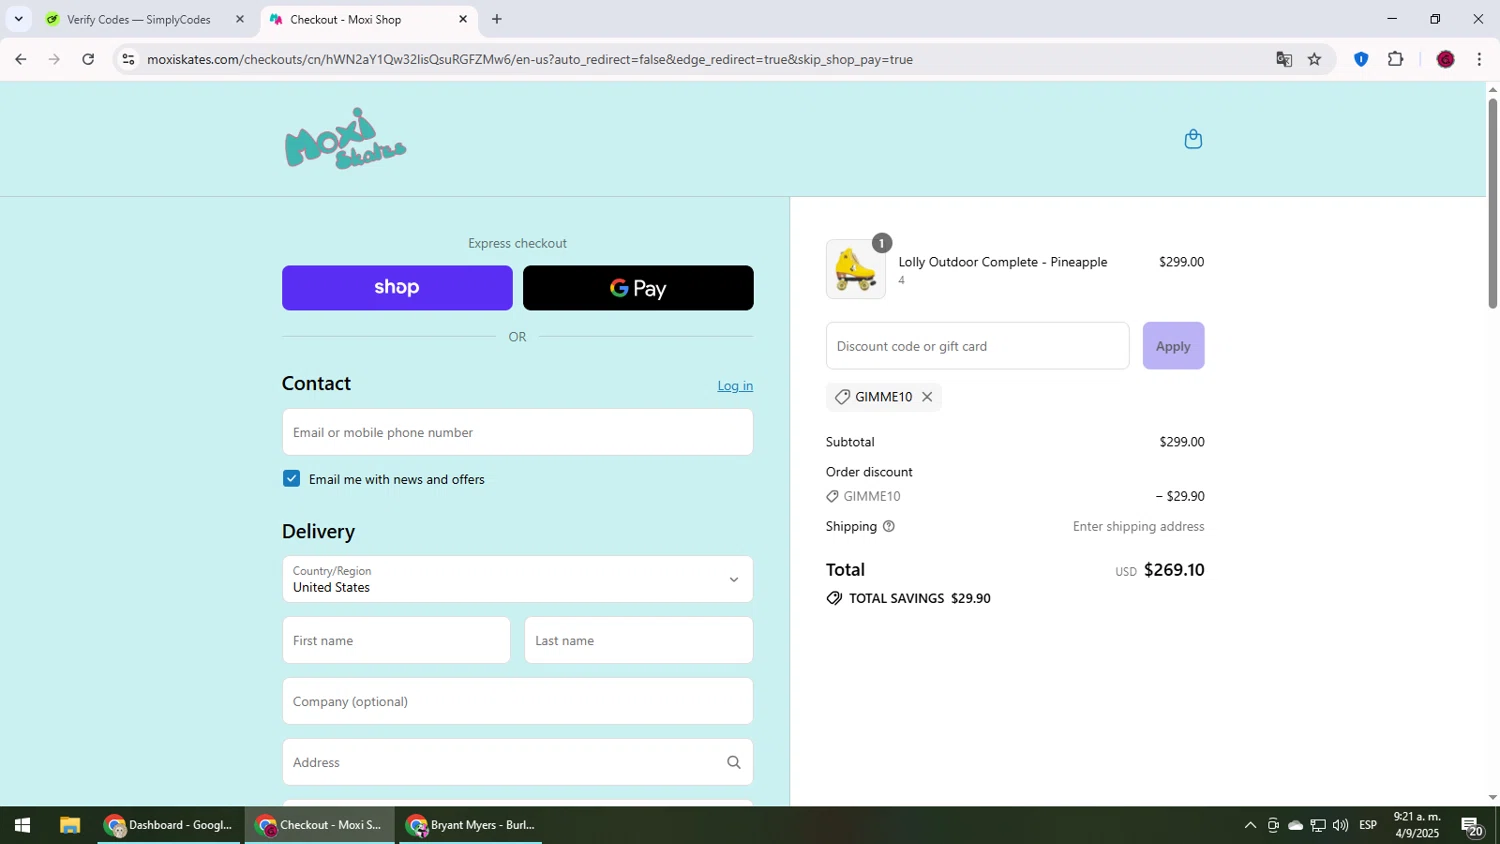
Task: Open the shopping bag cart icon
Action: coord(1193,139)
